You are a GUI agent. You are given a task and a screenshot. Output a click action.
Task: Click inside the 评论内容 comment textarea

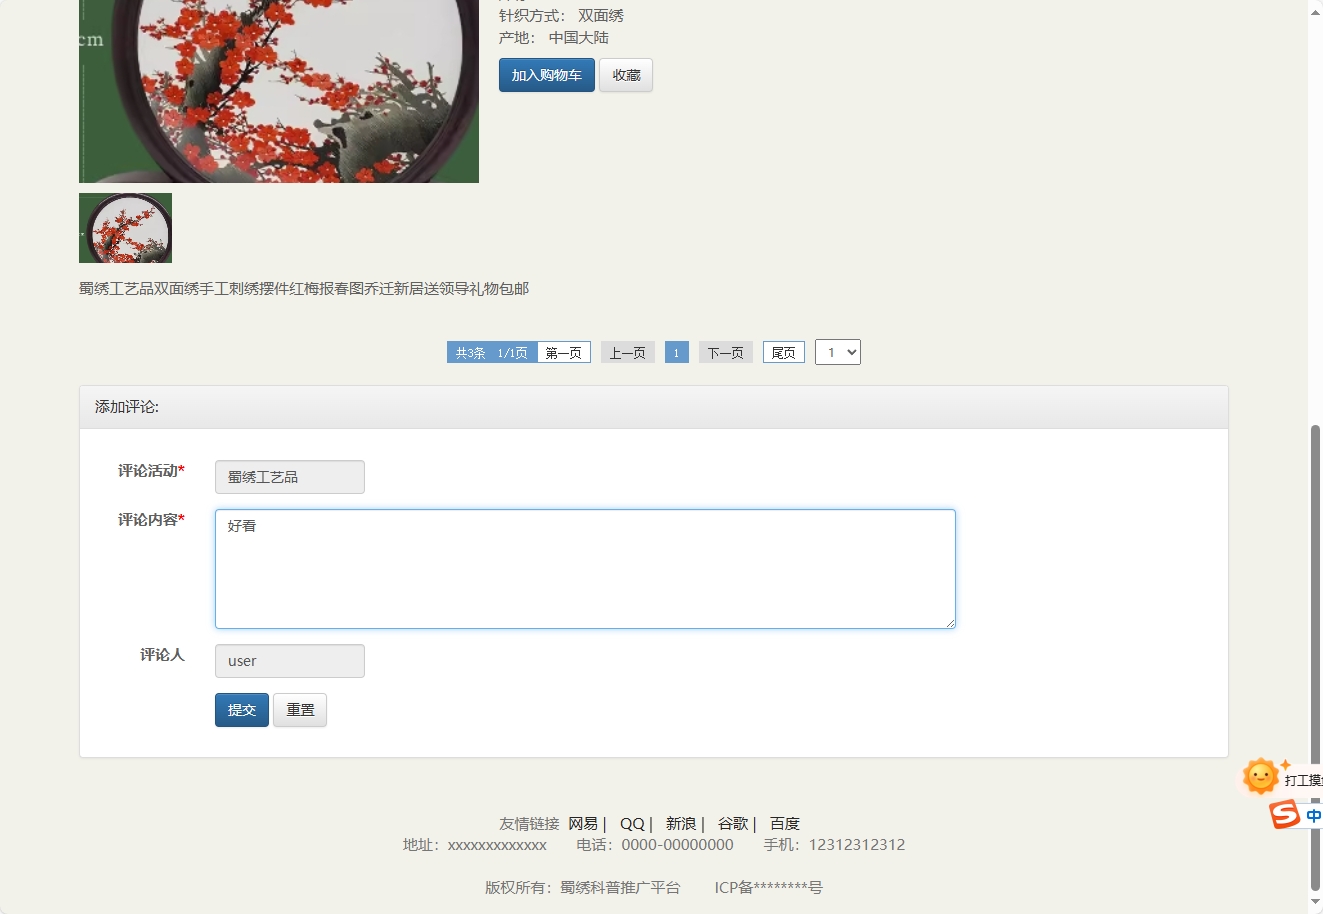click(584, 568)
